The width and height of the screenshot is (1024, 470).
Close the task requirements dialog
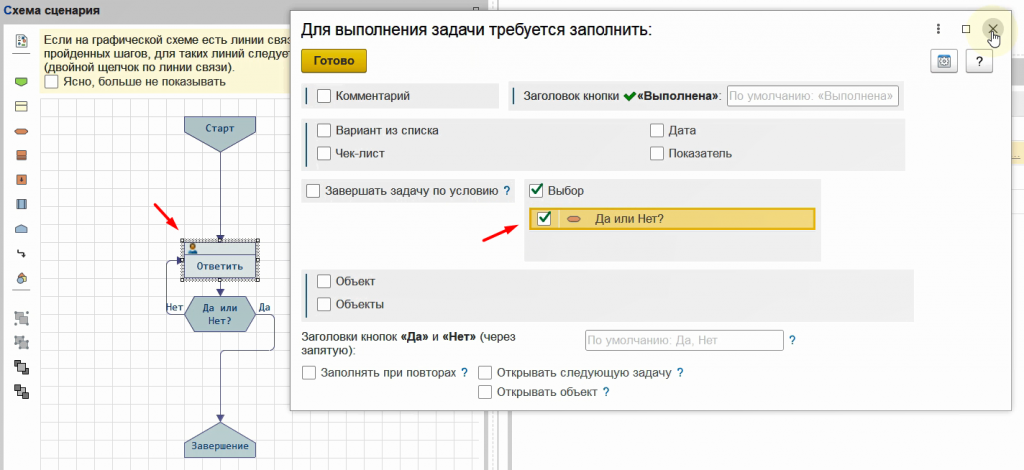click(993, 29)
